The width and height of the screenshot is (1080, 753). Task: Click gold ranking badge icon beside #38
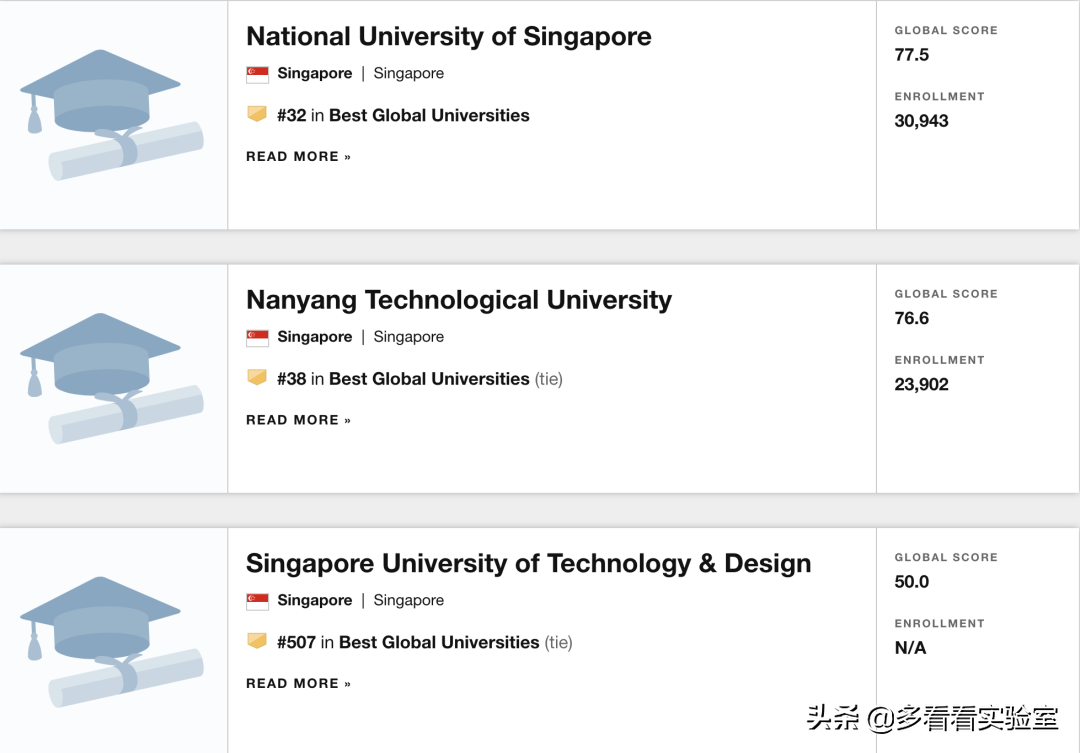(x=257, y=377)
